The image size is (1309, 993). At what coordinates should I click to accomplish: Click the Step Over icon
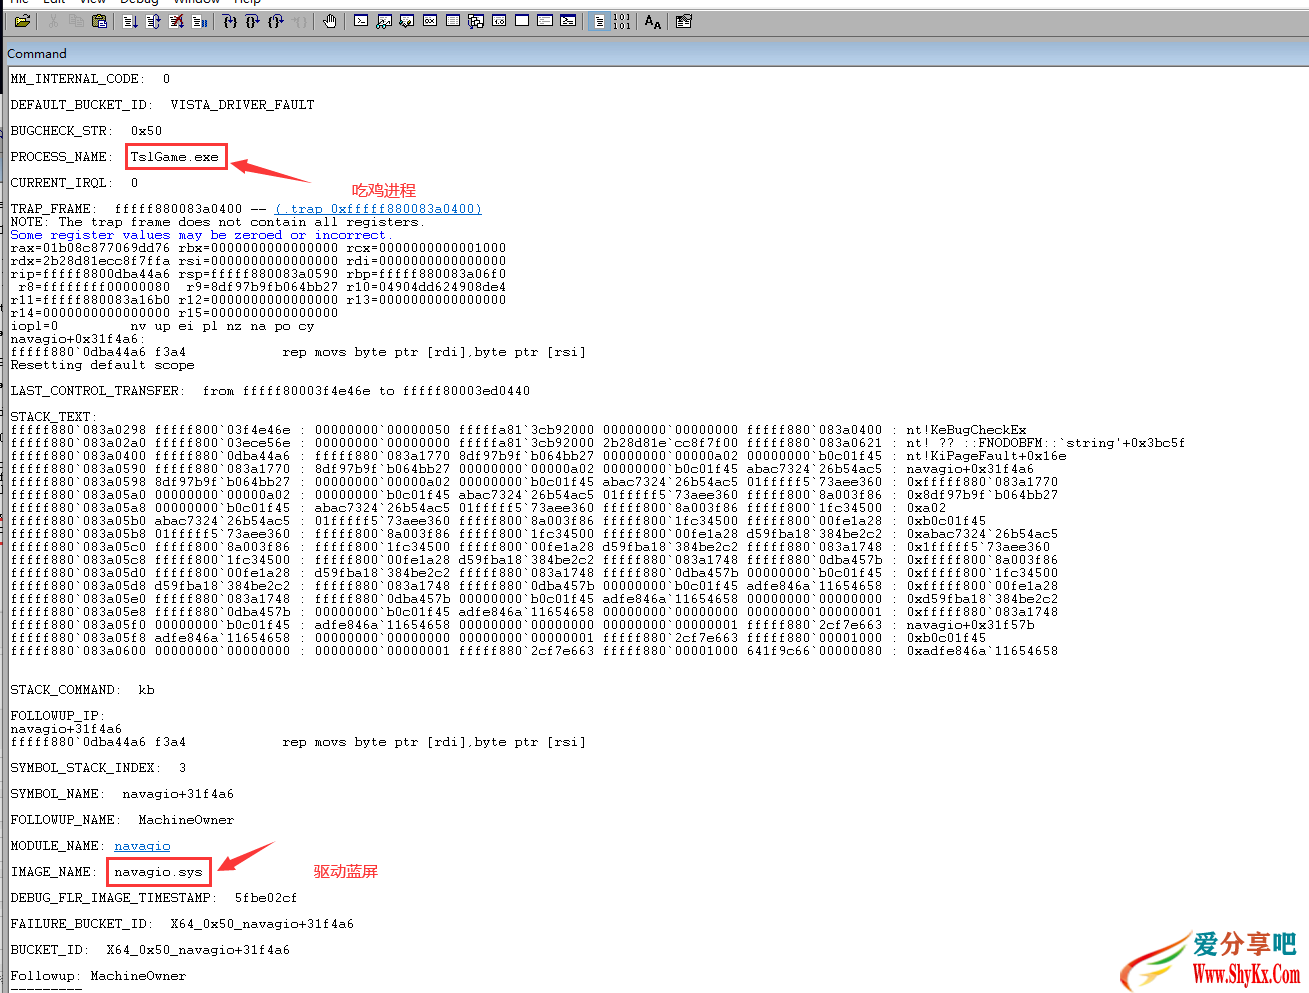coord(252,21)
